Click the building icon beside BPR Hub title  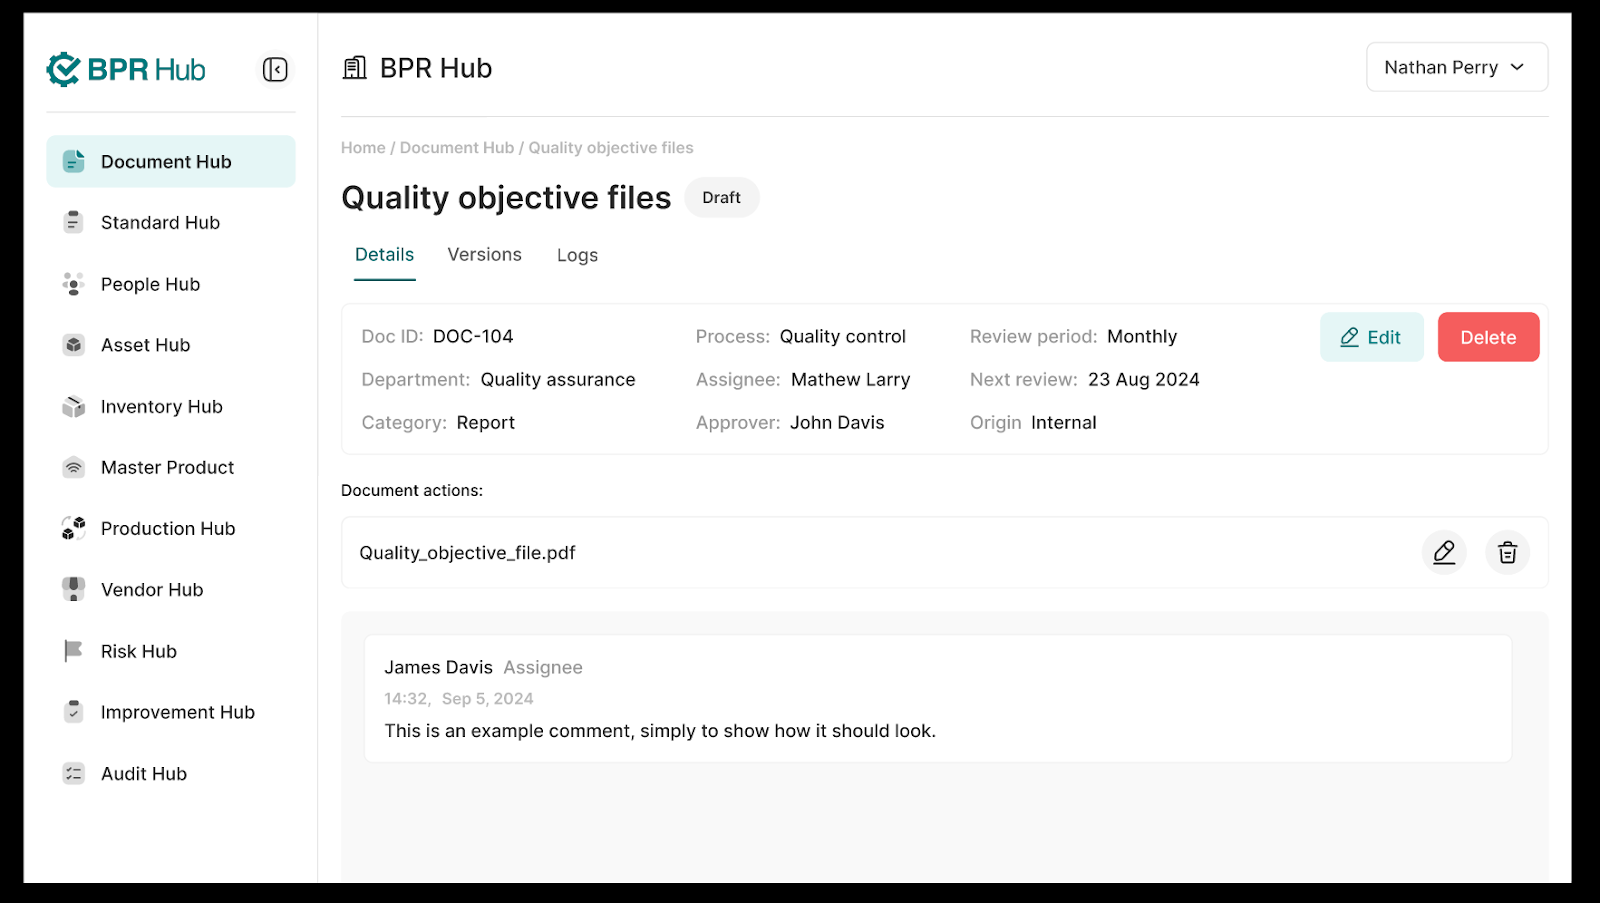355,68
